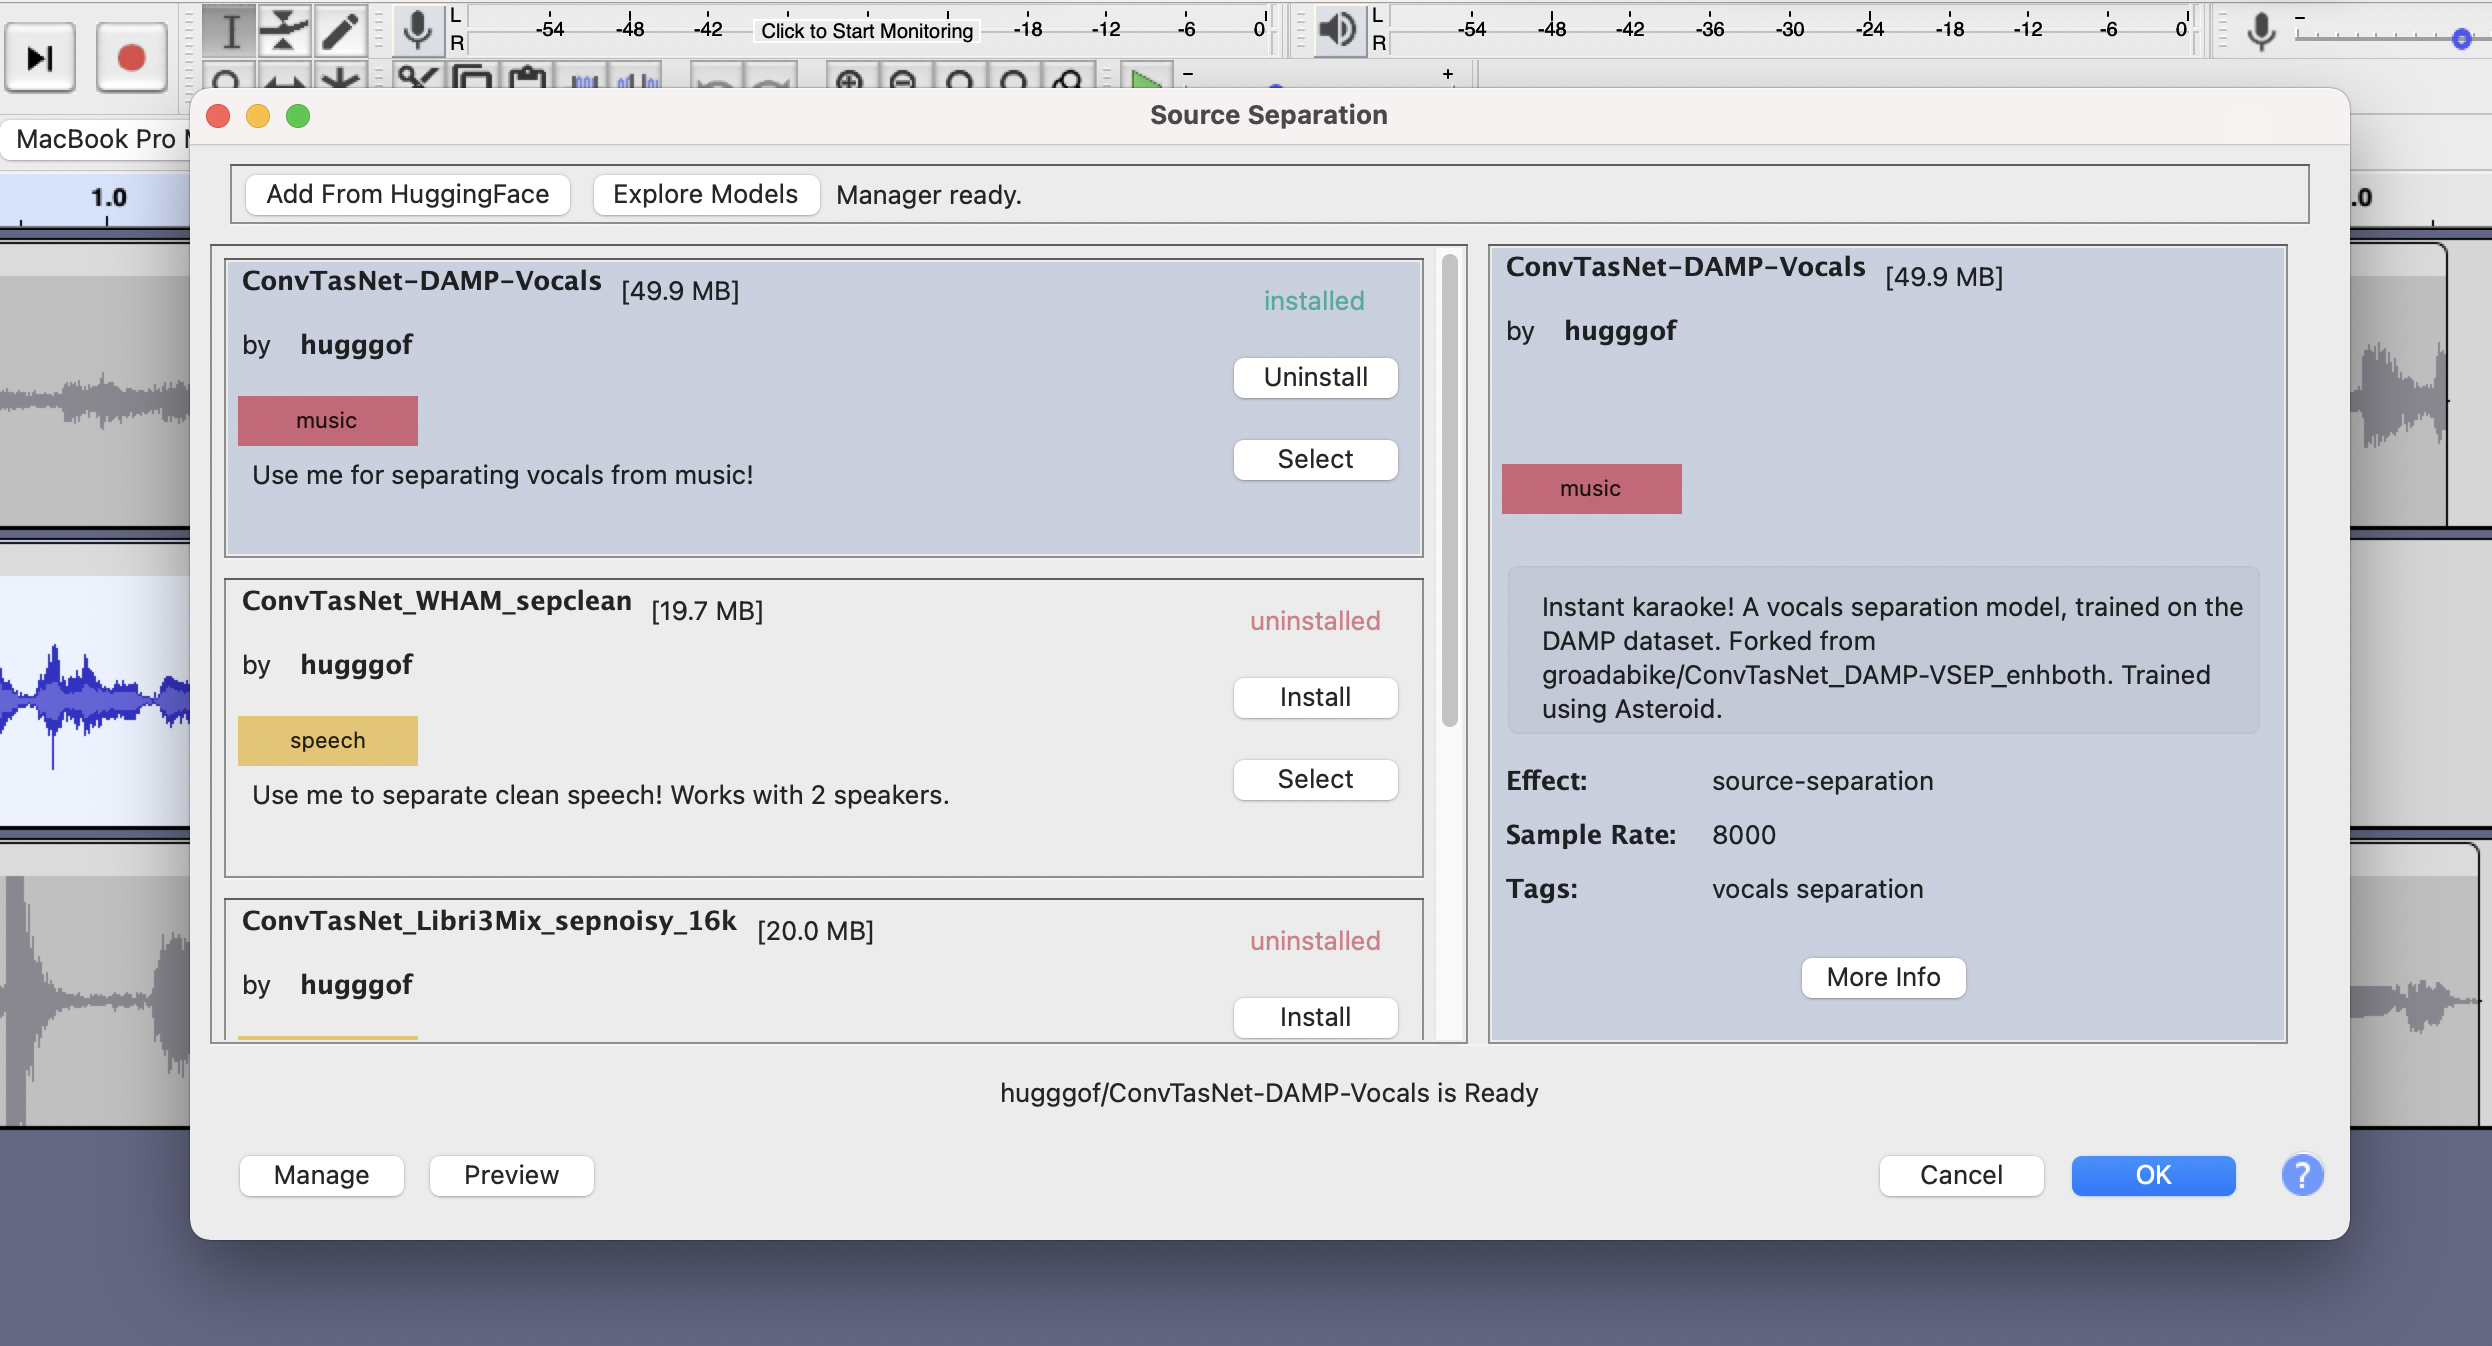Open More Info for selected model
Image resolution: width=2492 pixels, height=1346 pixels.
1883,977
